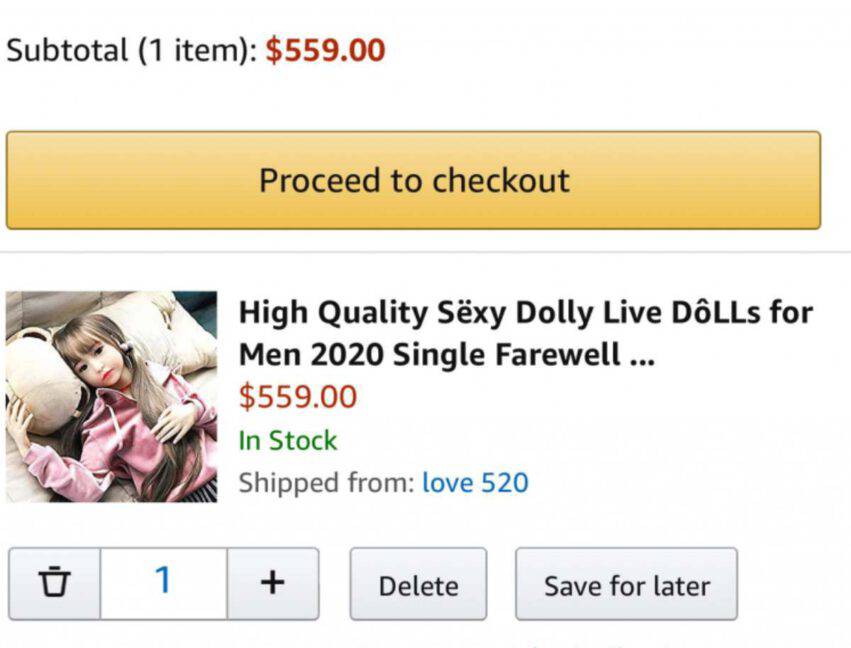Image resolution: width=851 pixels, height=648 pixels.
Task: Click the item price $559.00 under the title
Action: pos(297,397)
